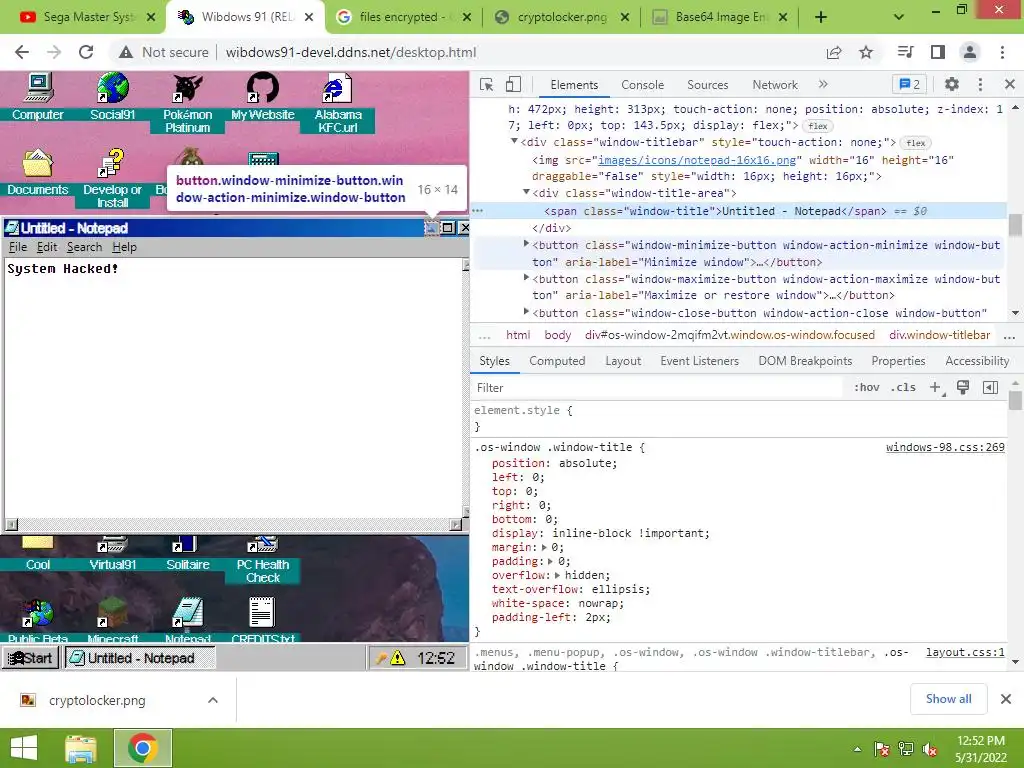Open the DevTools three-dot customize menu

(x=980, y=84)
